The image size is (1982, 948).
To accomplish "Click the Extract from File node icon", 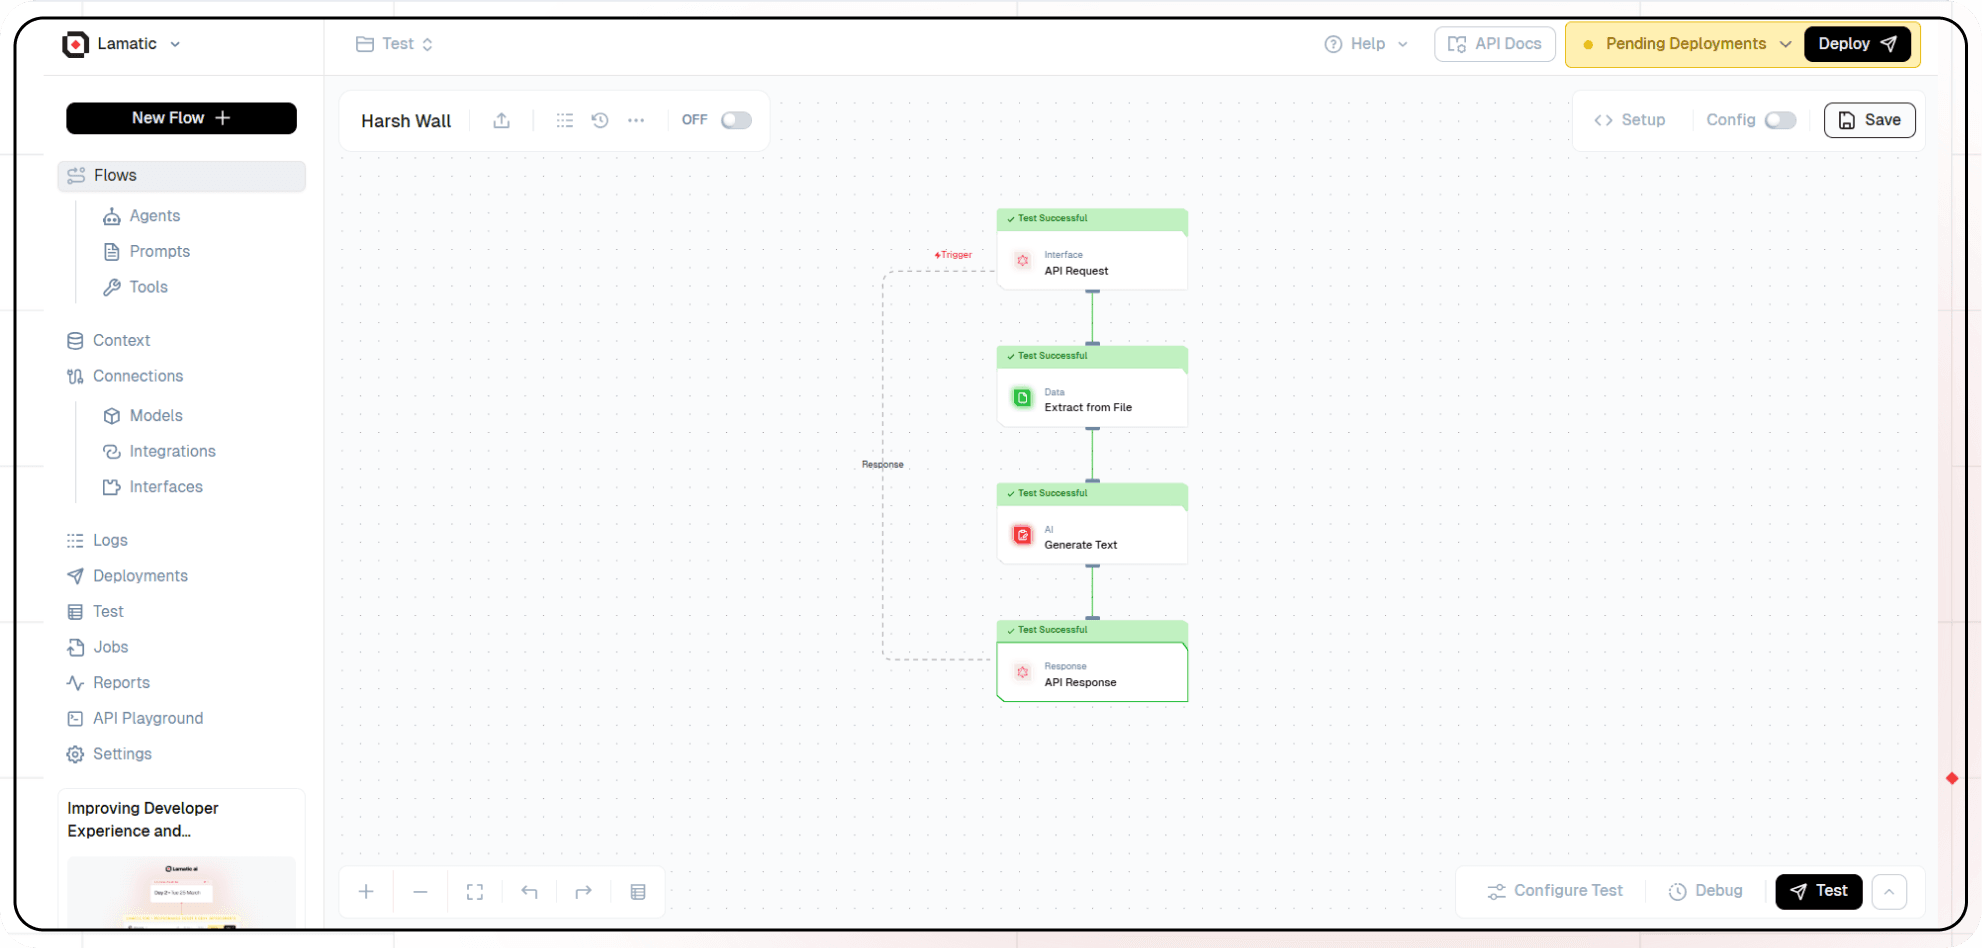I will pyautogui.click(x=1022, y=398).
